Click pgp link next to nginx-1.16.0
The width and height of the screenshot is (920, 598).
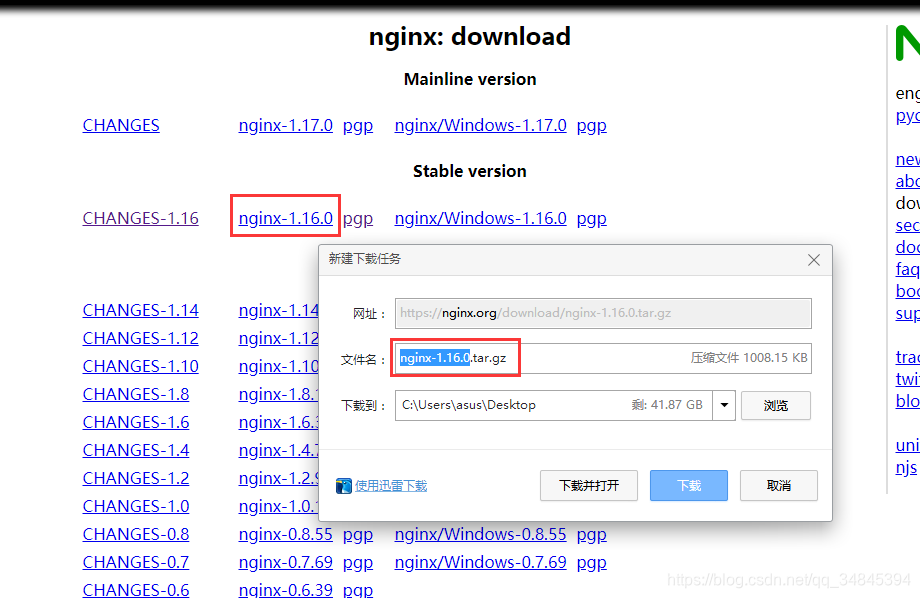tap(358, 218)
